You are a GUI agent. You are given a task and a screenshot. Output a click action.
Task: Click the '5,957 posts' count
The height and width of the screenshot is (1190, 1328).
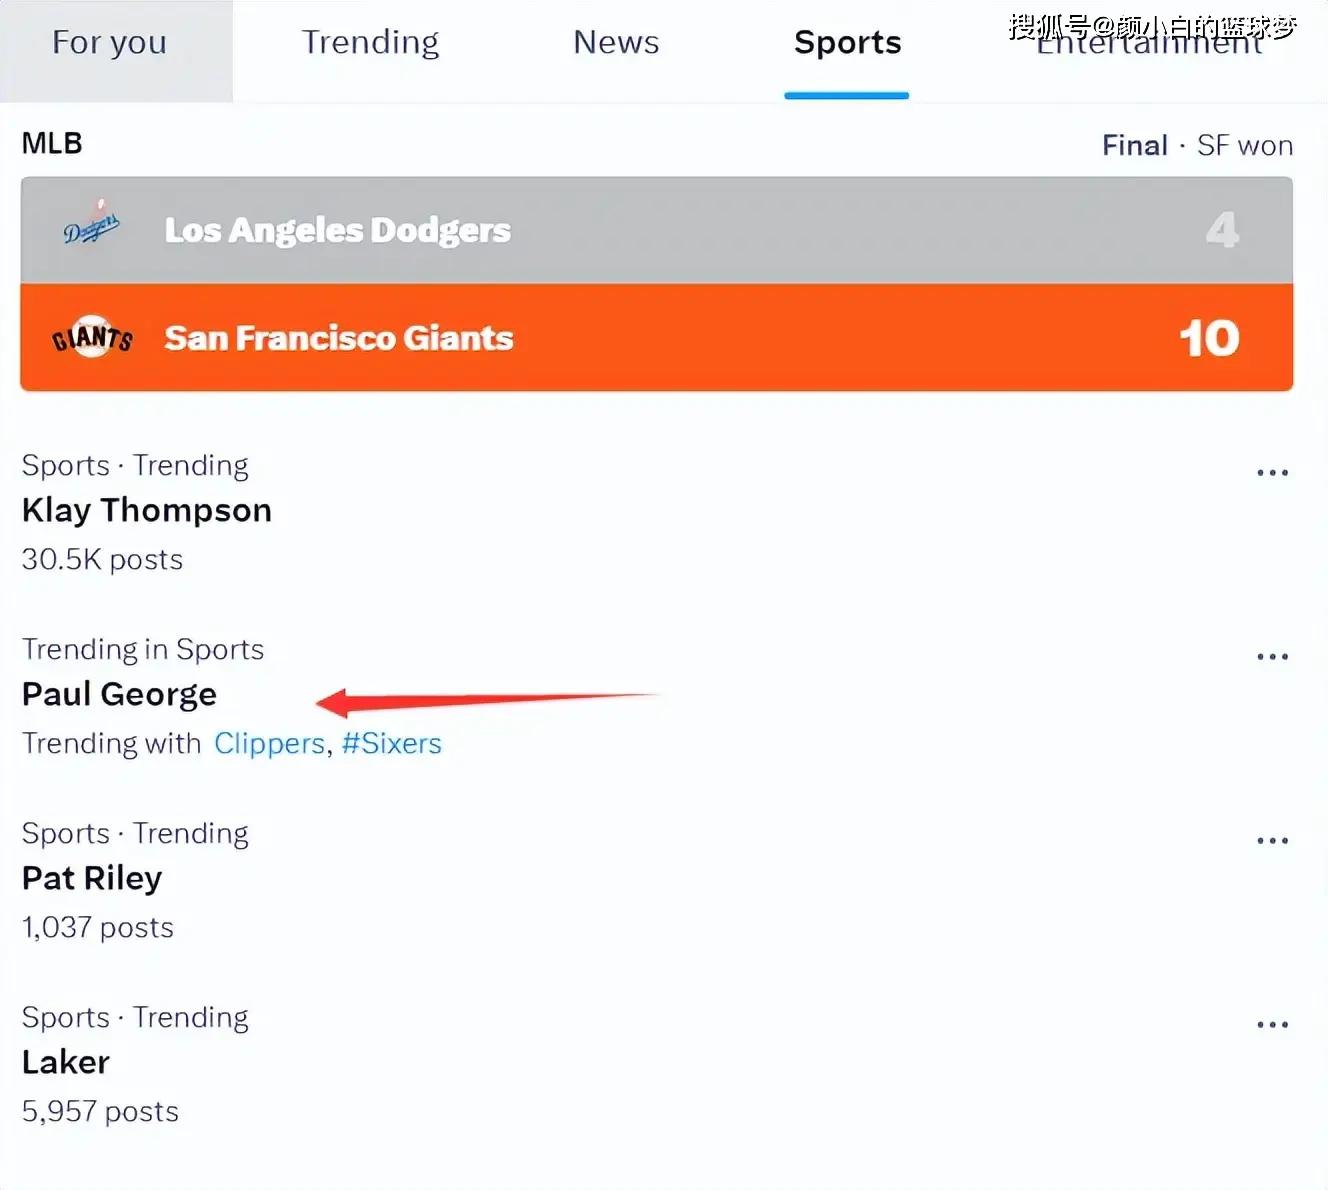tap(100, 1111)
